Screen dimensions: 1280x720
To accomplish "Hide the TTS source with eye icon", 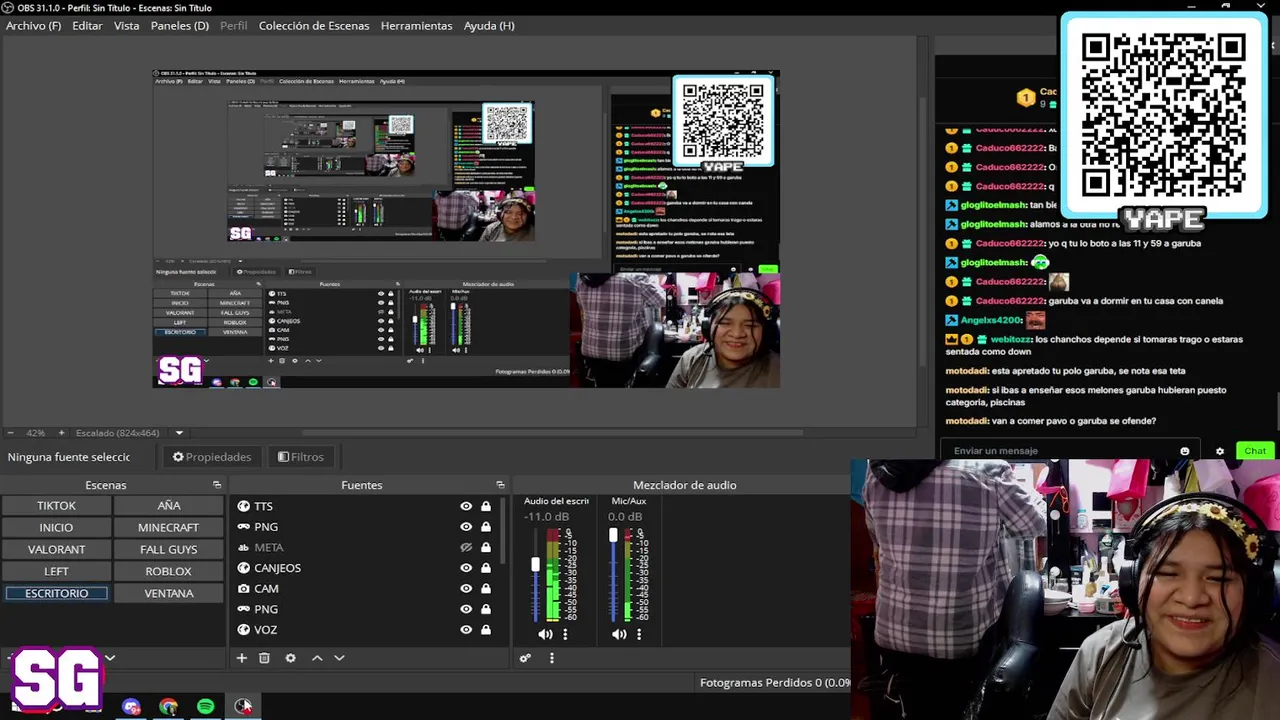I will tap(466, 506).
